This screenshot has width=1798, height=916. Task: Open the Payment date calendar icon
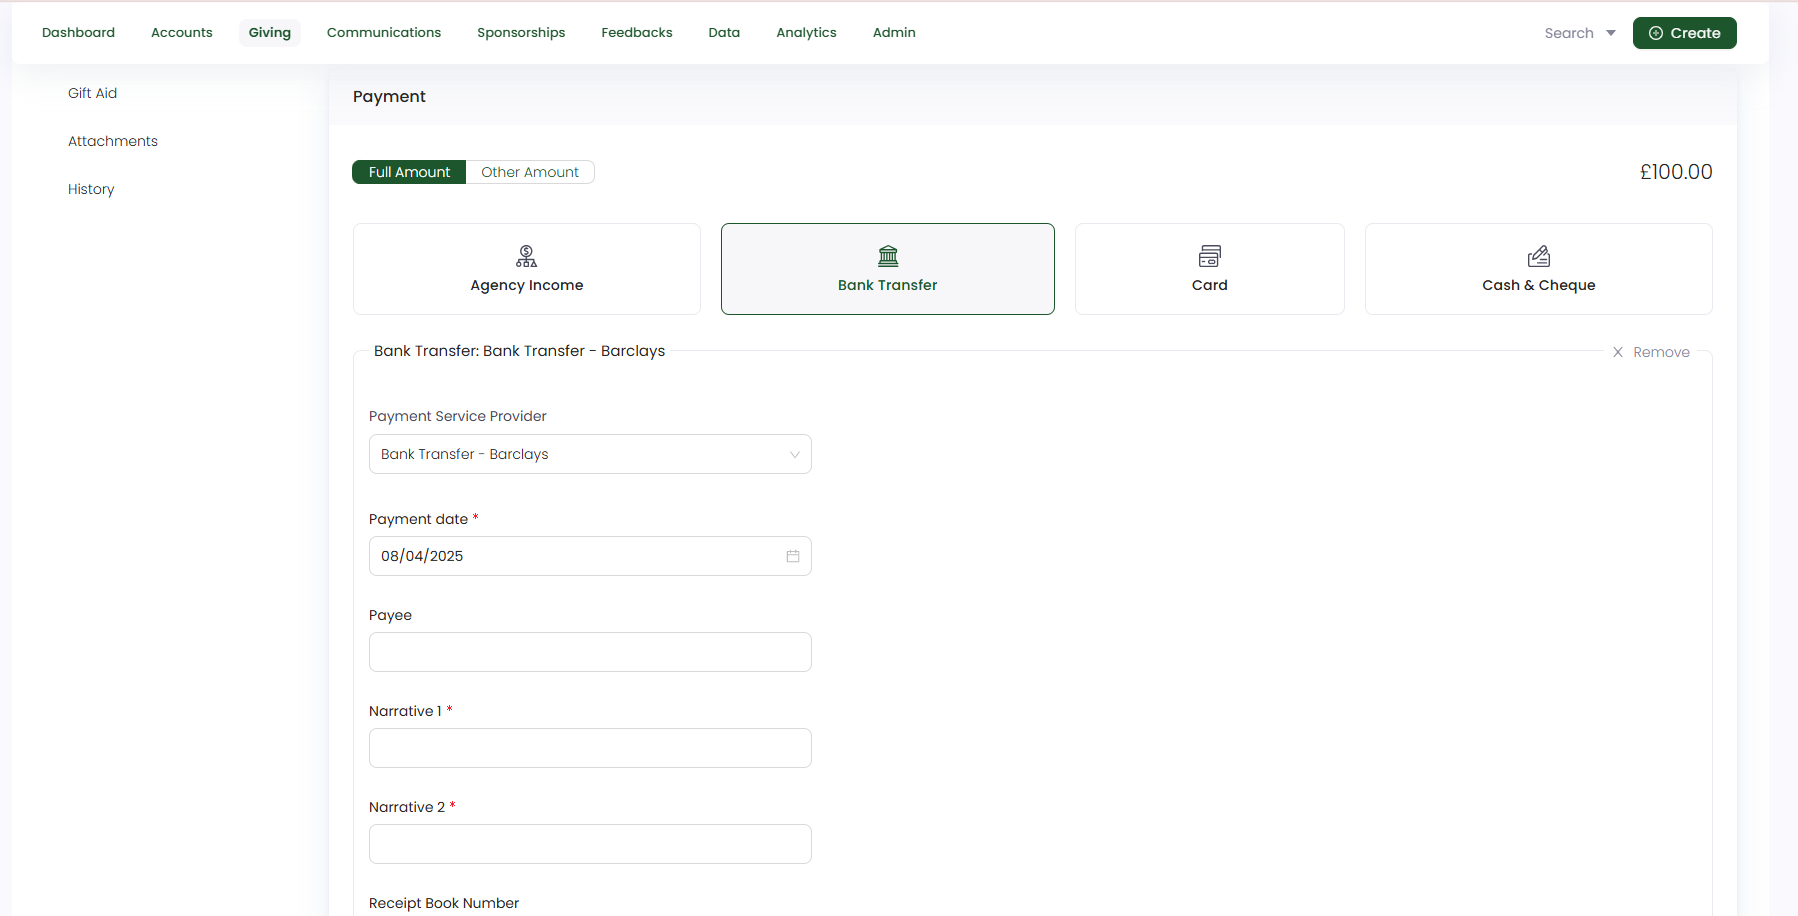793,556
